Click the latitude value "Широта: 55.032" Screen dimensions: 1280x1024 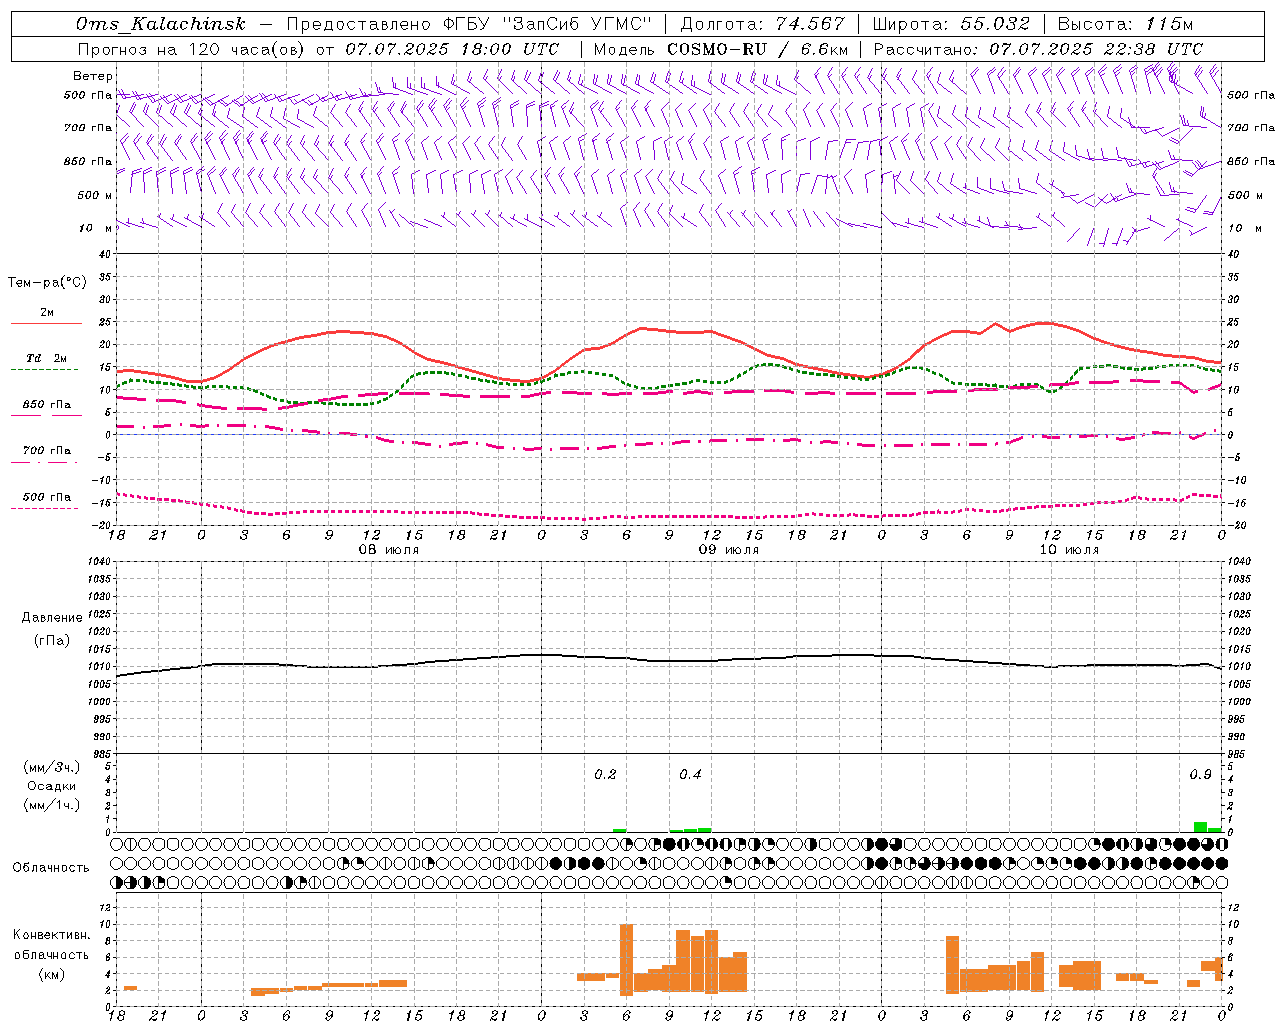(x=951, y=24)
